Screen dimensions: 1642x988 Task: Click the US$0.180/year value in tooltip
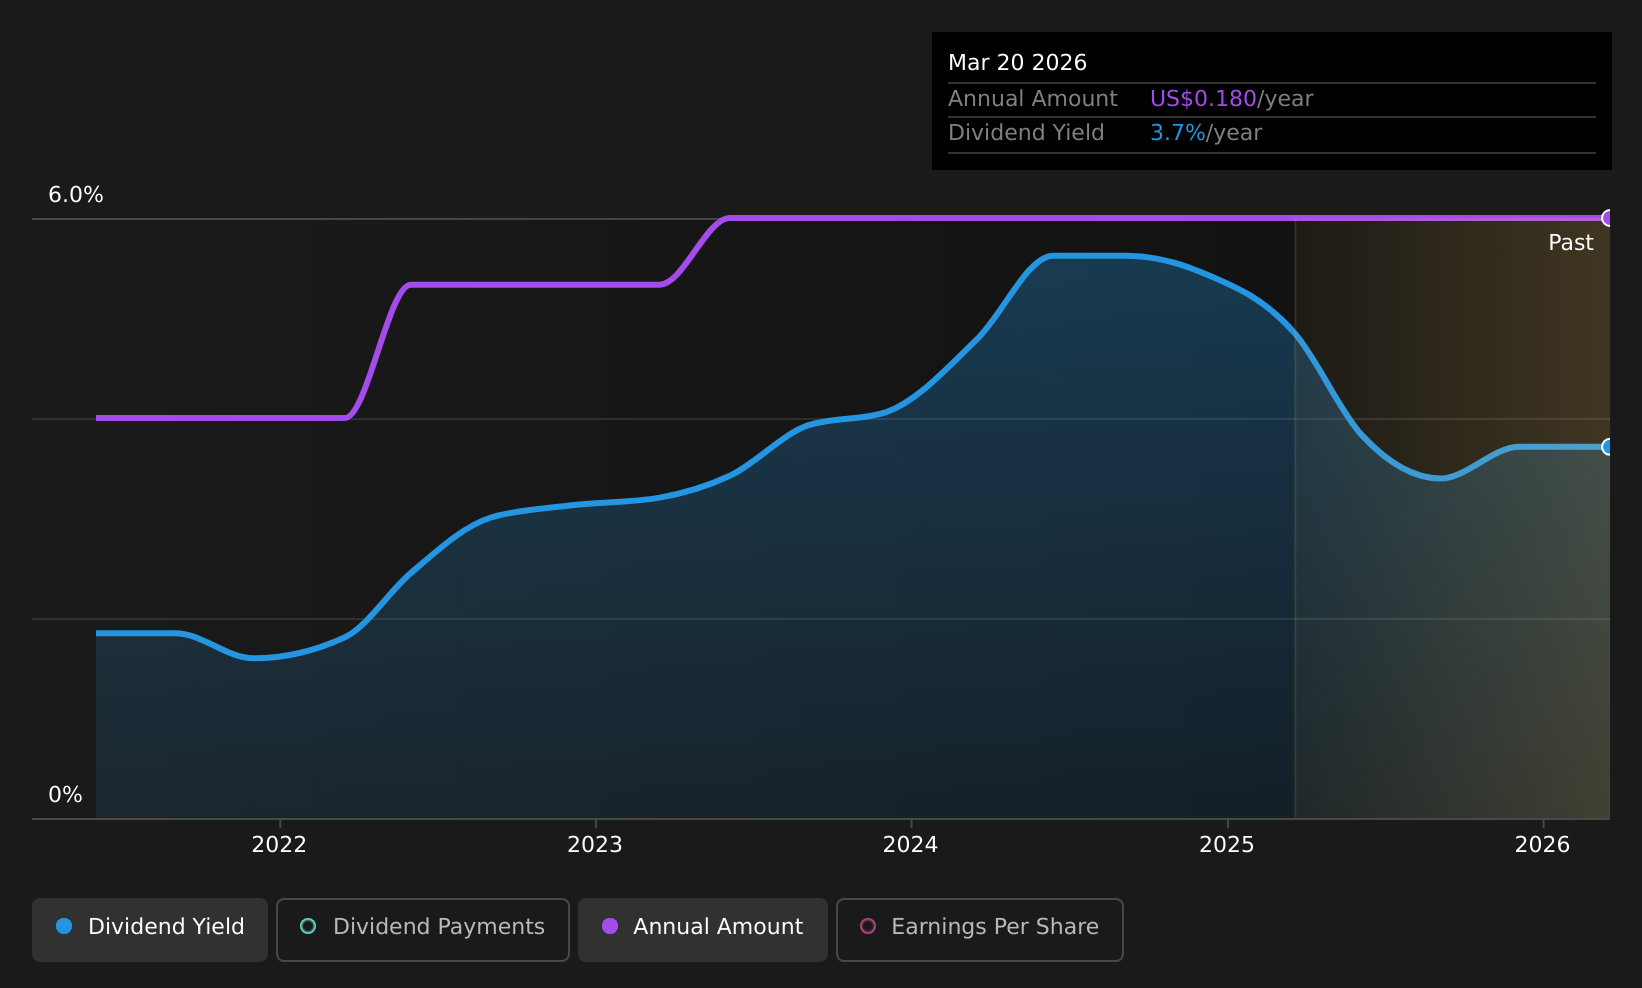point(1231,99)
